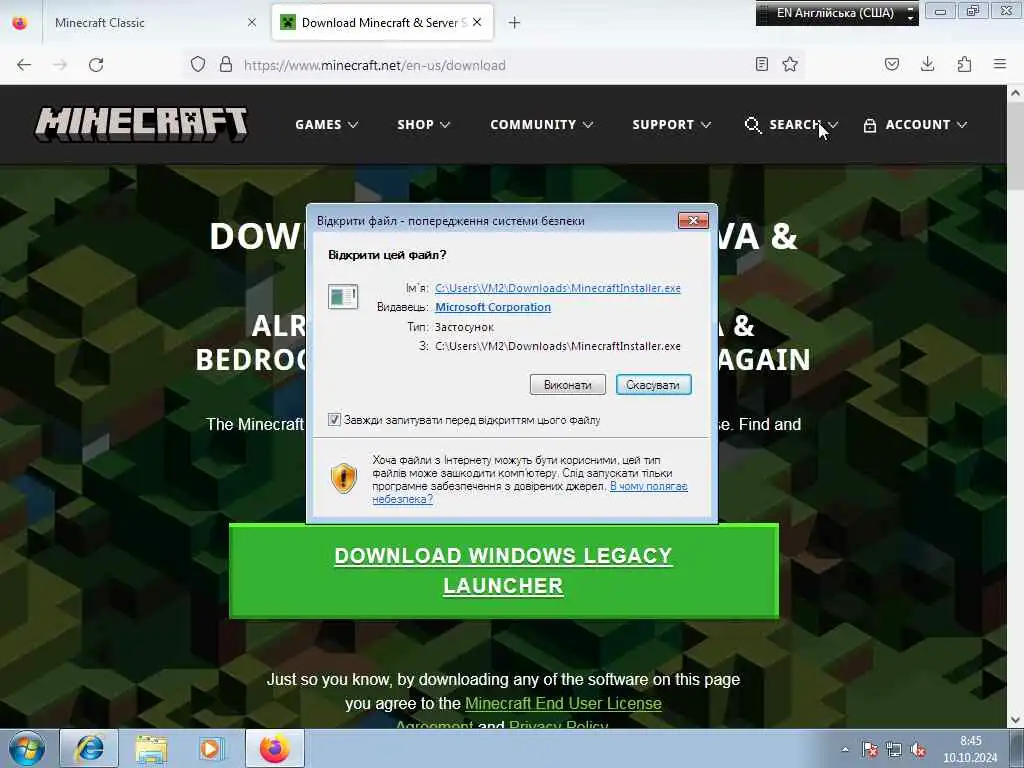Click the Firefox taskbar icon

[x=275, y=748]
